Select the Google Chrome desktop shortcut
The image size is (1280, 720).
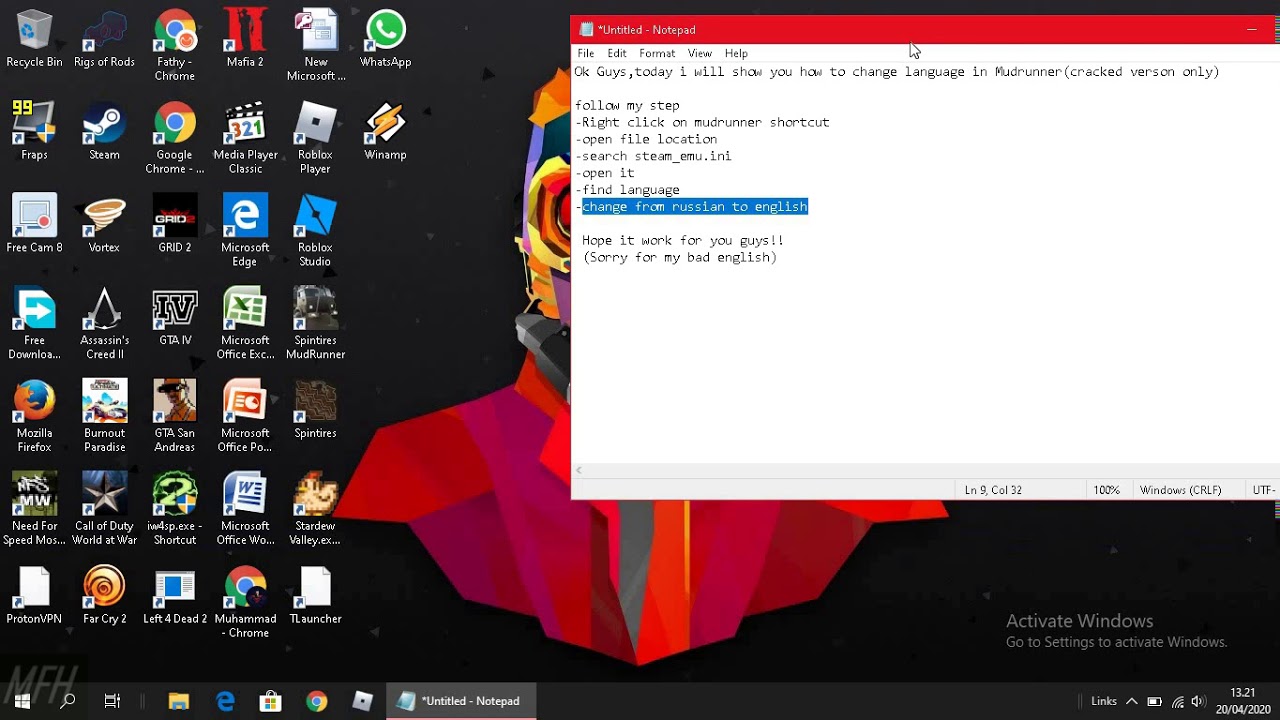click(x=175, y=139)
